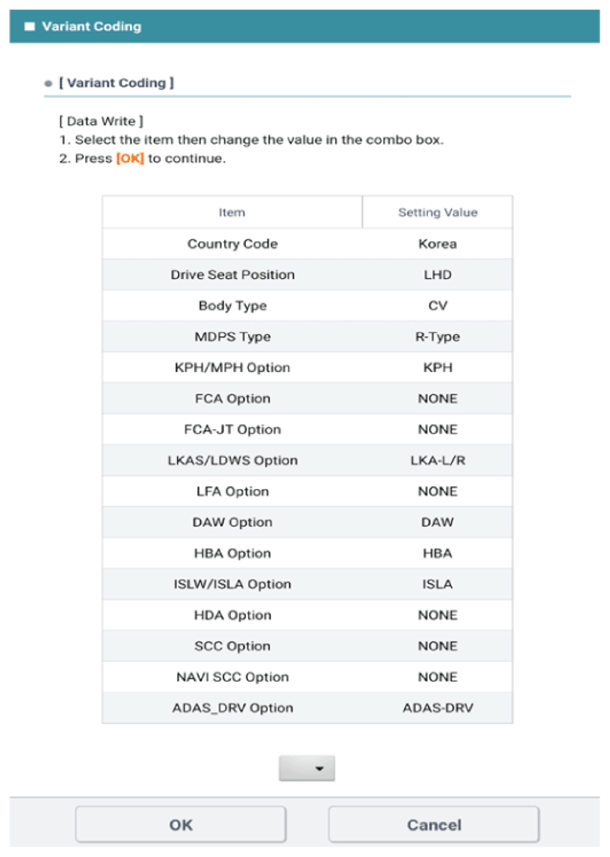This screenshot has width=610, height=857.
Task: Choose the DAW Option item
Action: click(x=232, y=522)
